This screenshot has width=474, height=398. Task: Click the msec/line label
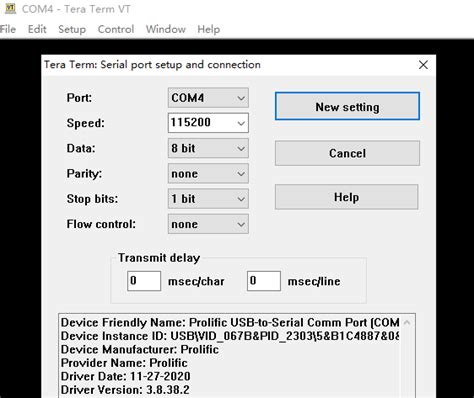tap(314, 281)
